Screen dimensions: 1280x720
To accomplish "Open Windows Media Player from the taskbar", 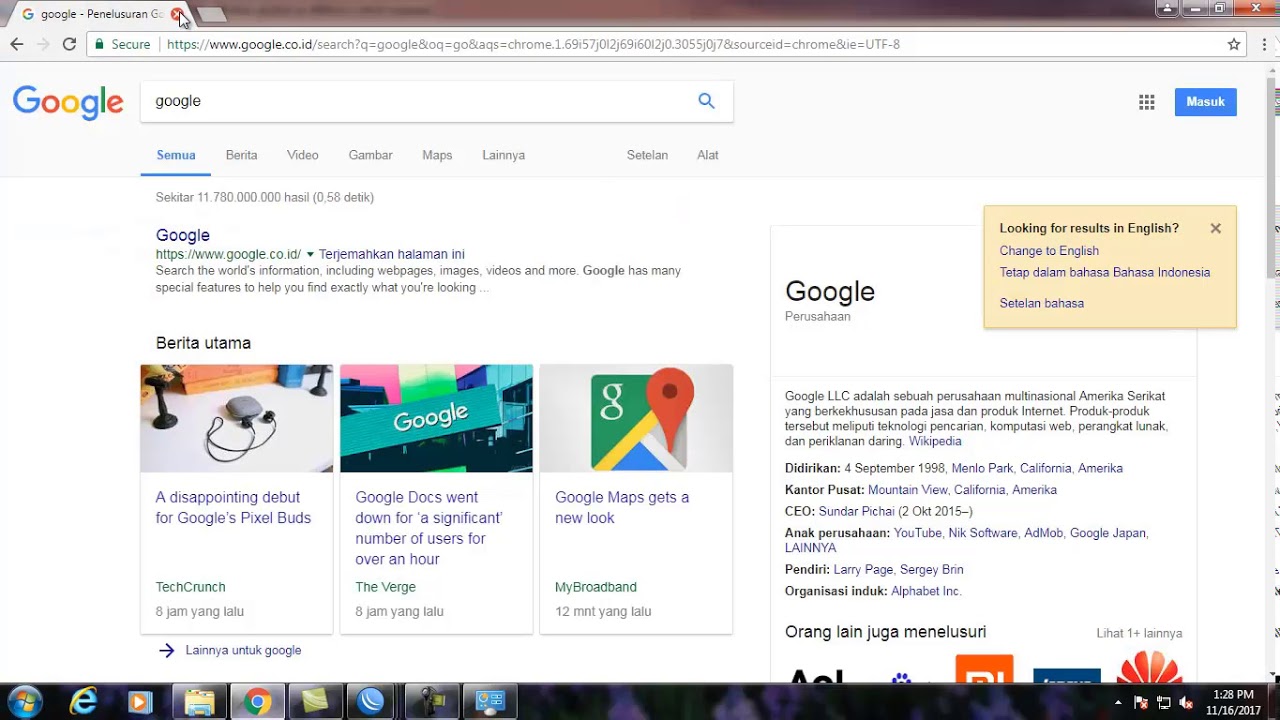I will (x=140, y=702).
